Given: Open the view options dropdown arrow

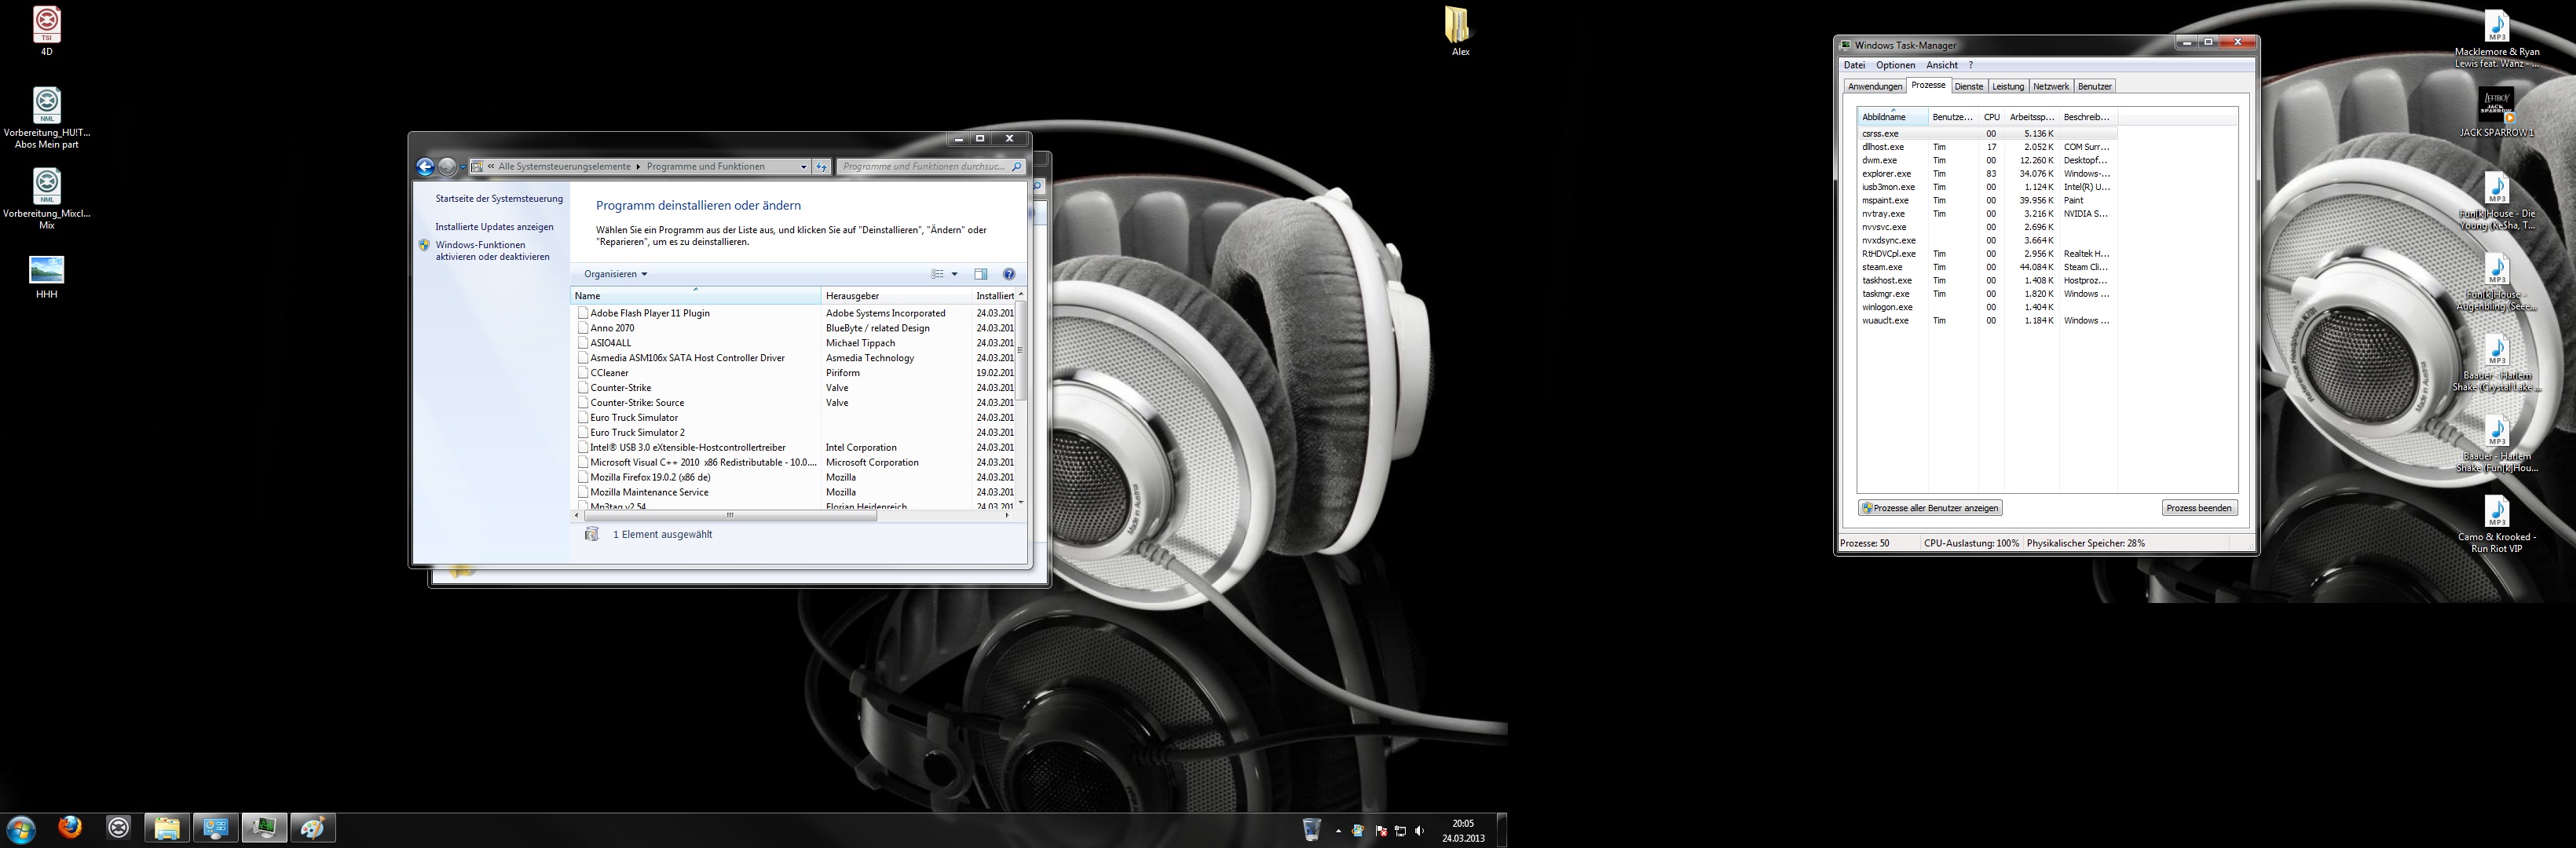Looking at the screenshot, I should point(954,274).
